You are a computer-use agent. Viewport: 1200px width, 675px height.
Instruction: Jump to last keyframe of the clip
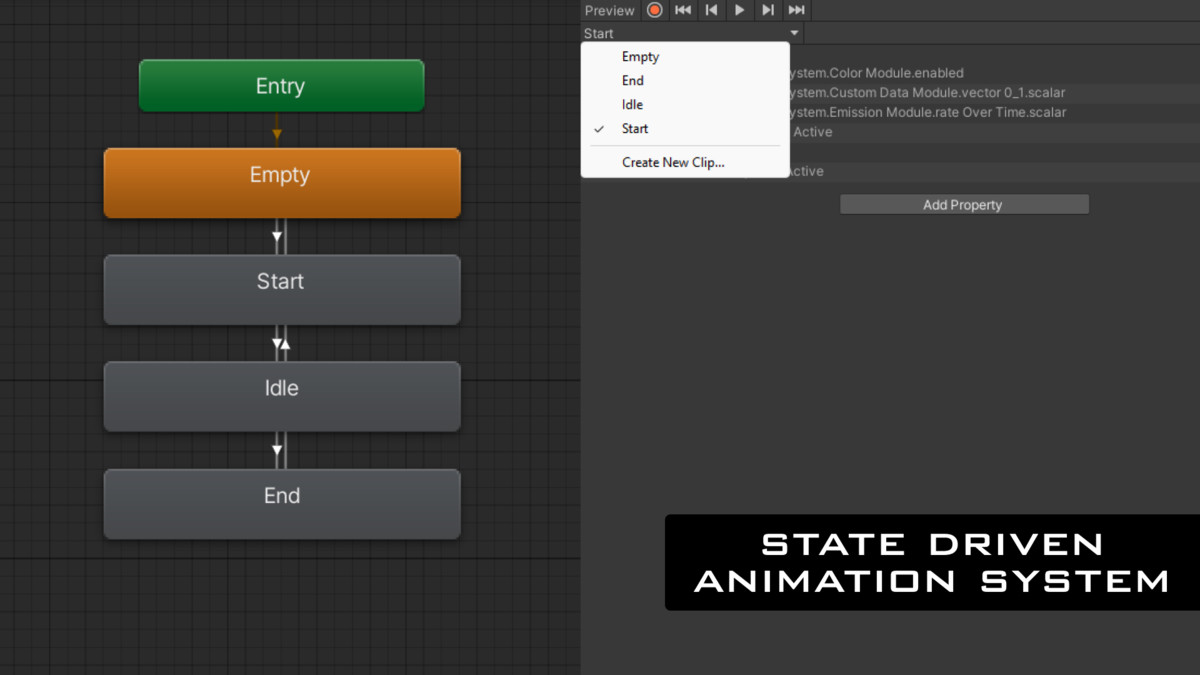click(x=796, y=10)
